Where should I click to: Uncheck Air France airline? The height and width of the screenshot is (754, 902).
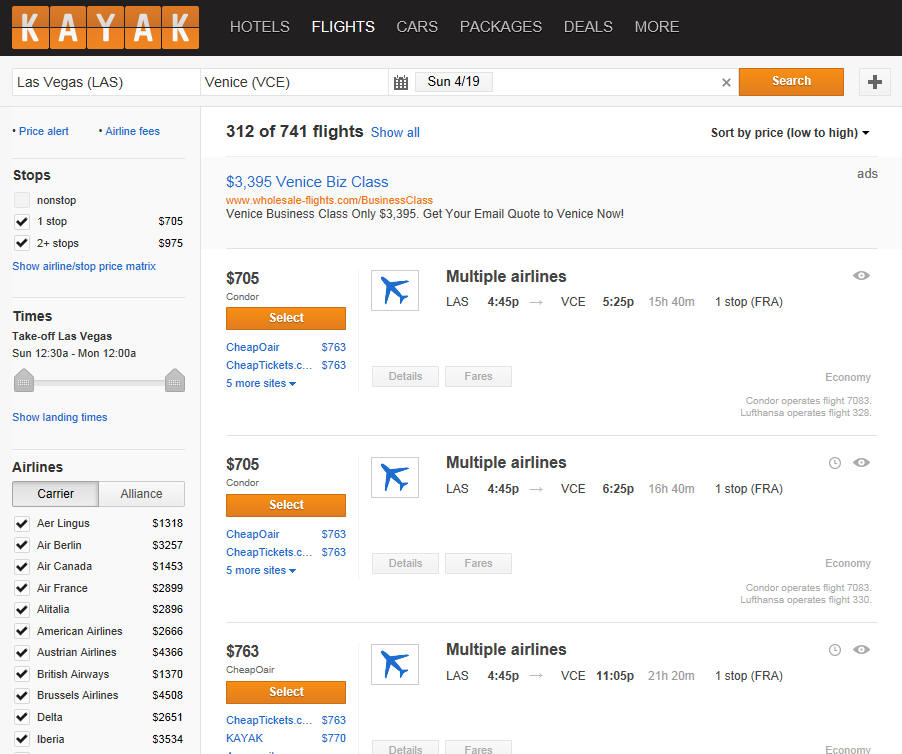pos(22,588)
